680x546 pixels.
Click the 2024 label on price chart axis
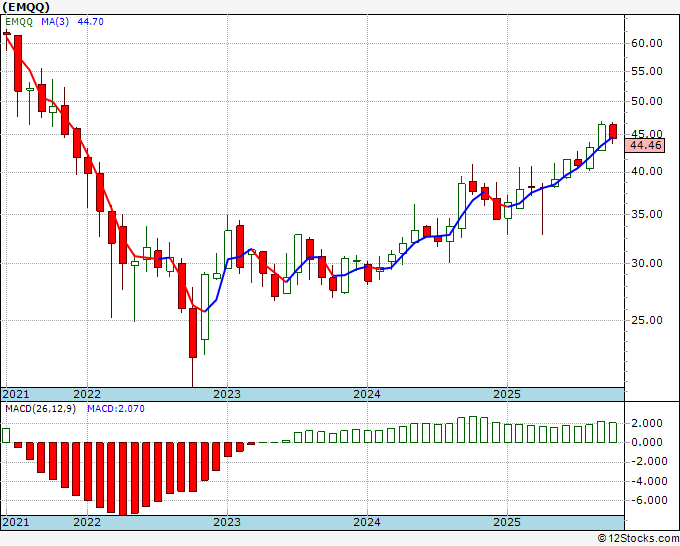tap(367, 394)
